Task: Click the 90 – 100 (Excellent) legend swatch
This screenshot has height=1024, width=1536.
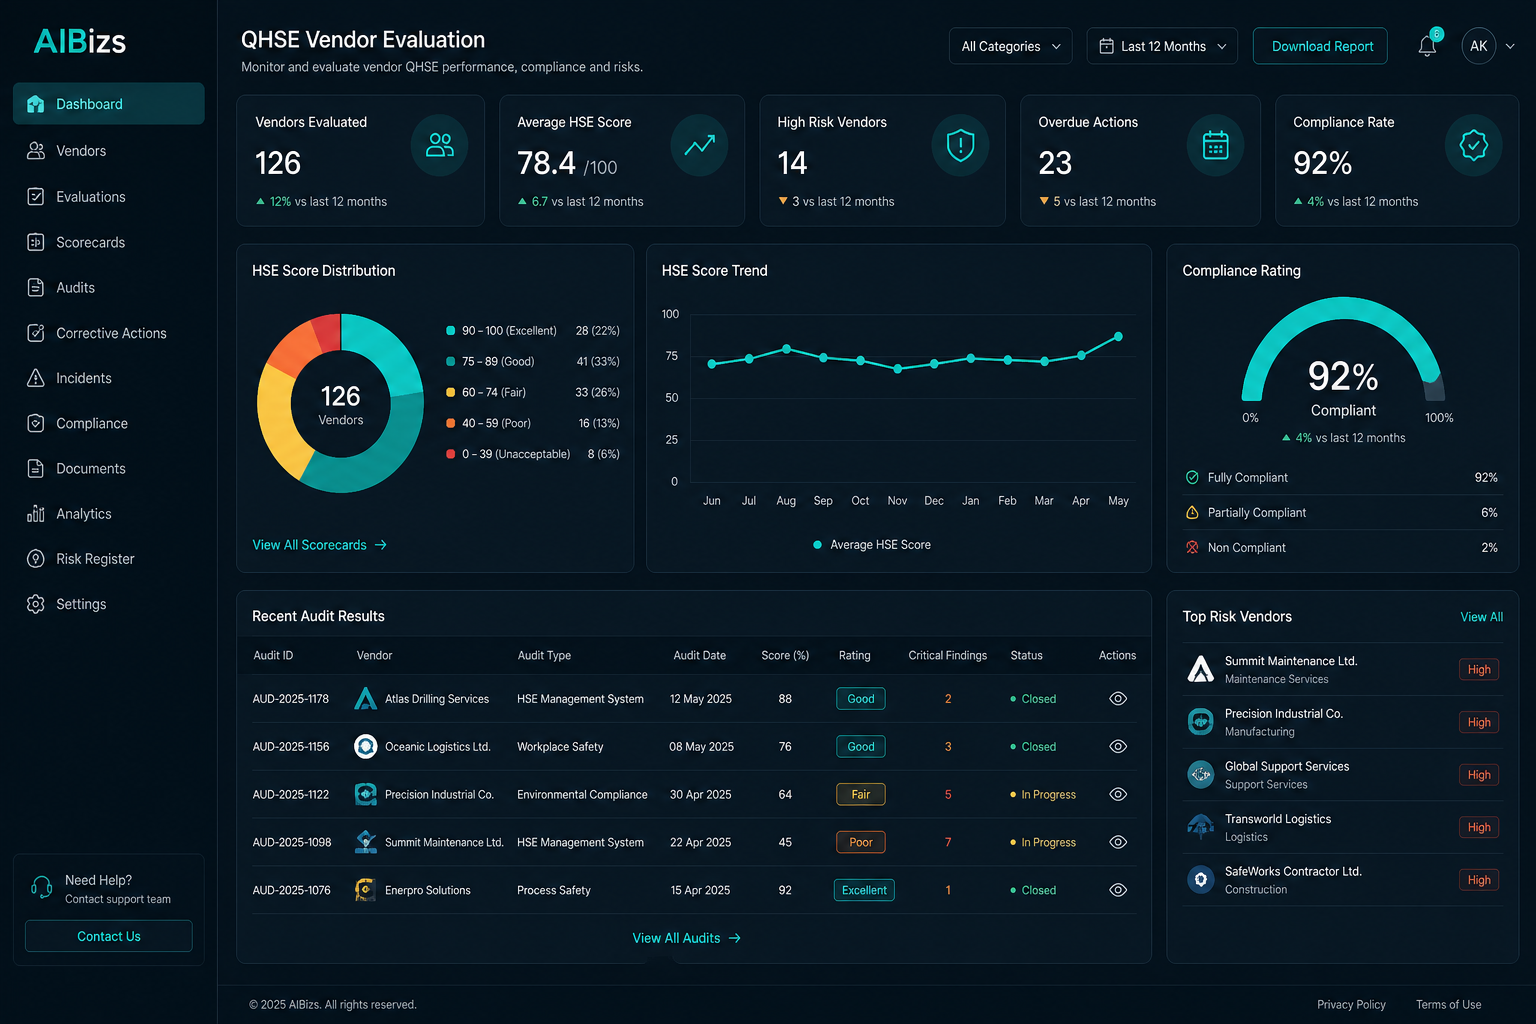Action: click(451, 330)
